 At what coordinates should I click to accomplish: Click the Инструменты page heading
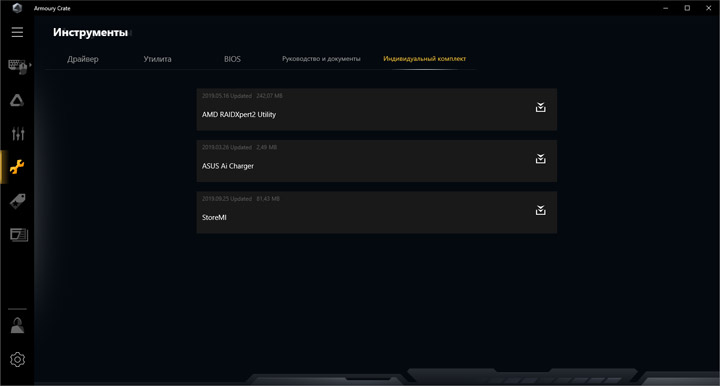[90, 32]
